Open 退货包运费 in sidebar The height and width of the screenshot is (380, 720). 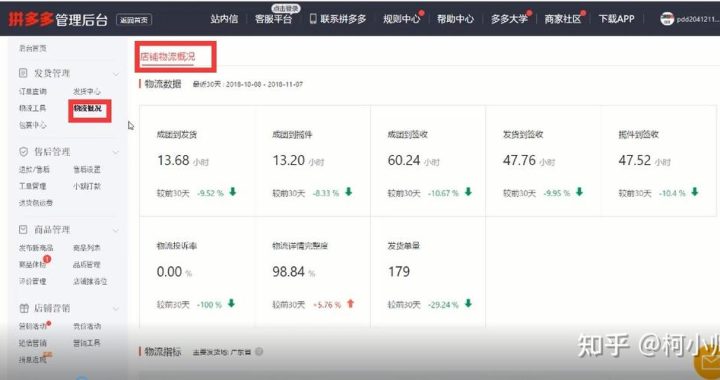tap(36, 202)
